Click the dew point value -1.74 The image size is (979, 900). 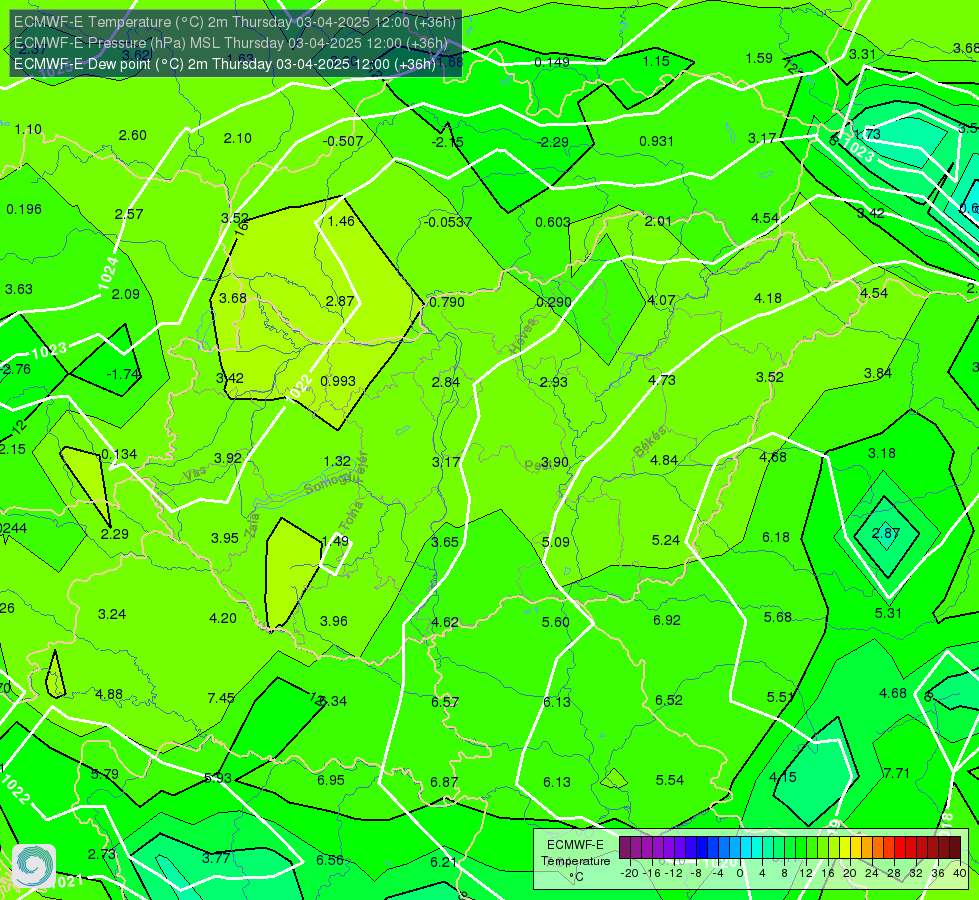[124, 374]
